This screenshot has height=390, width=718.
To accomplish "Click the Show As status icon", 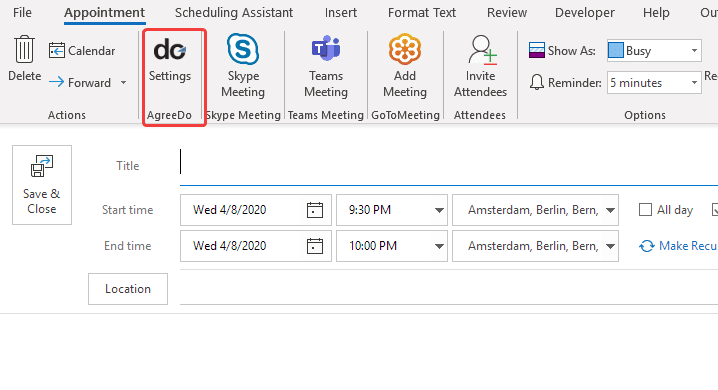I will click(x=537, y=50).
